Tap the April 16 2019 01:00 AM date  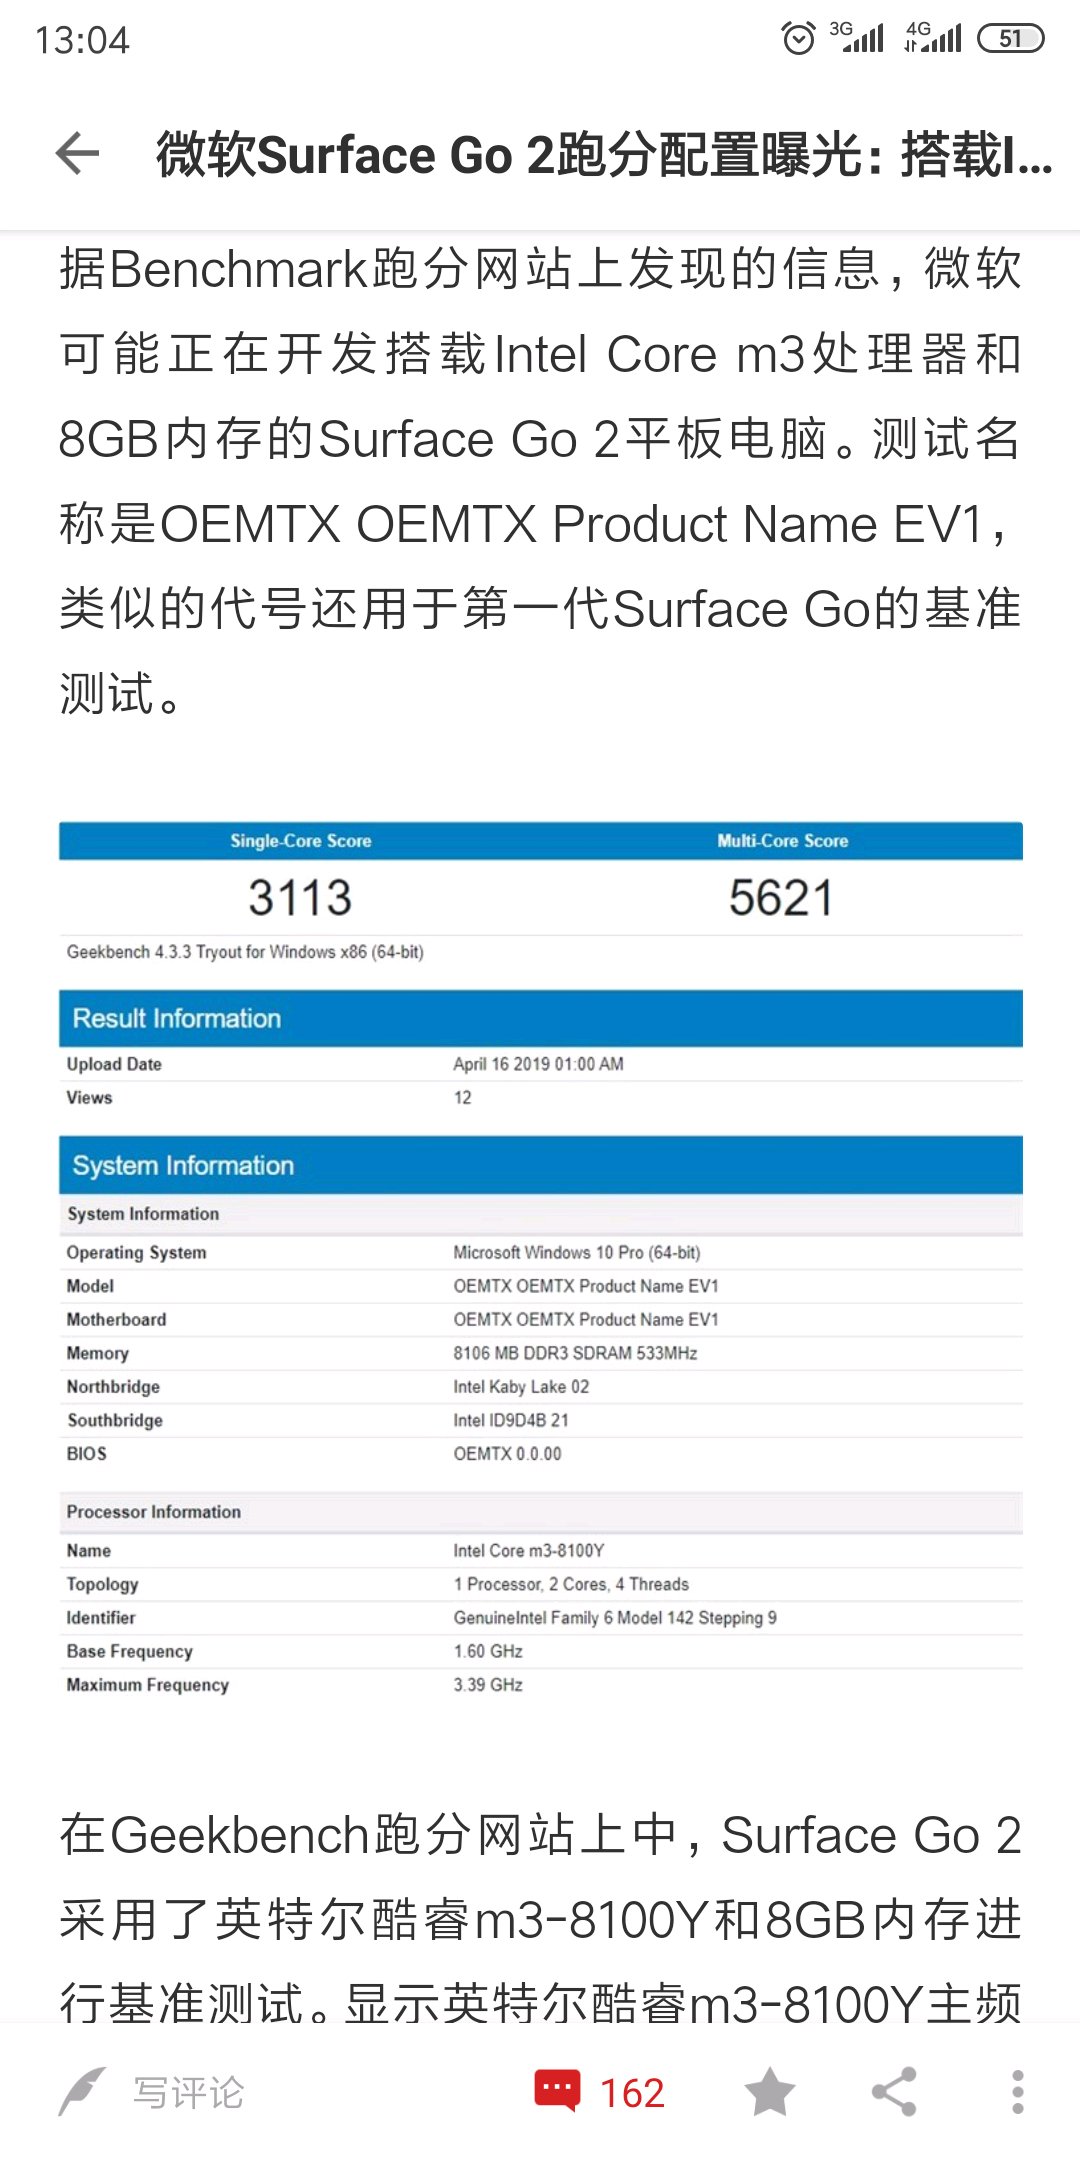coord(538,1064)
